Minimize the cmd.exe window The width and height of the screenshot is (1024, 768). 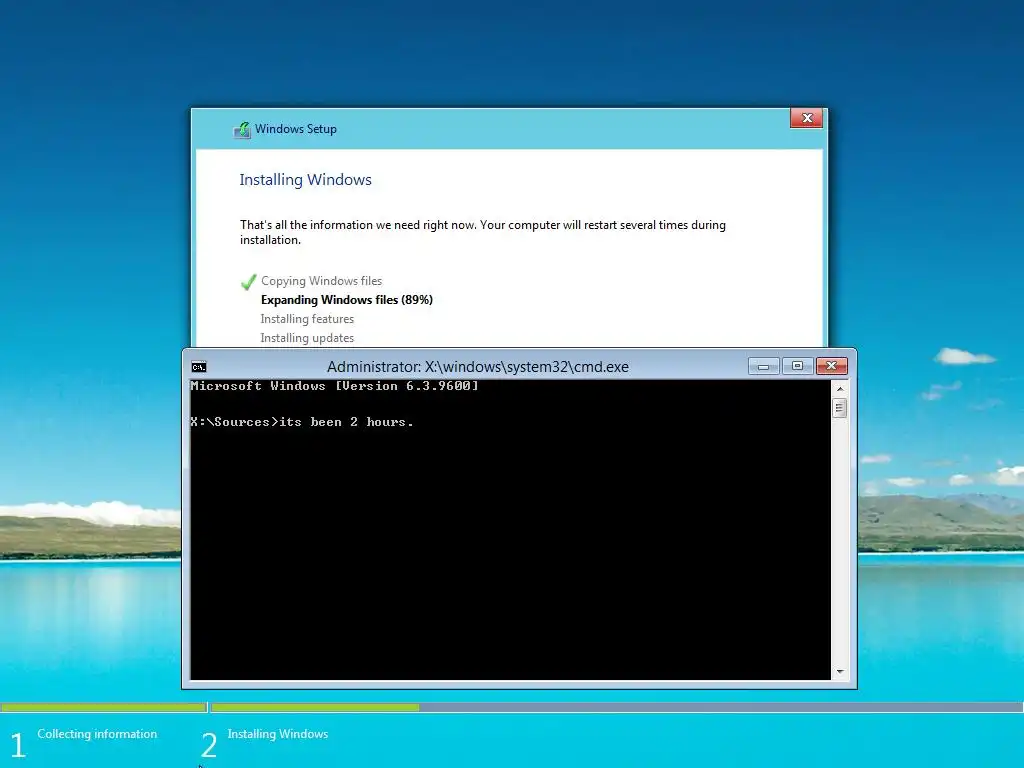pyautogui.click(x=763, y=366)
